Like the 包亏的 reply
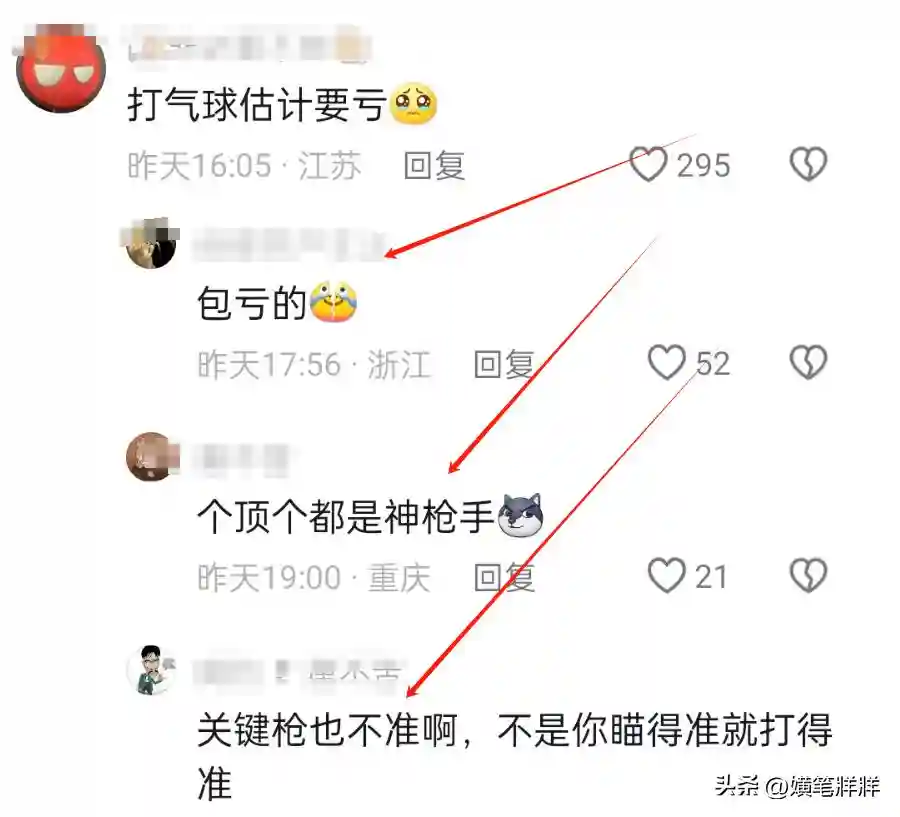The height and width of the screenshot is (817, 900). click(666, 363)
